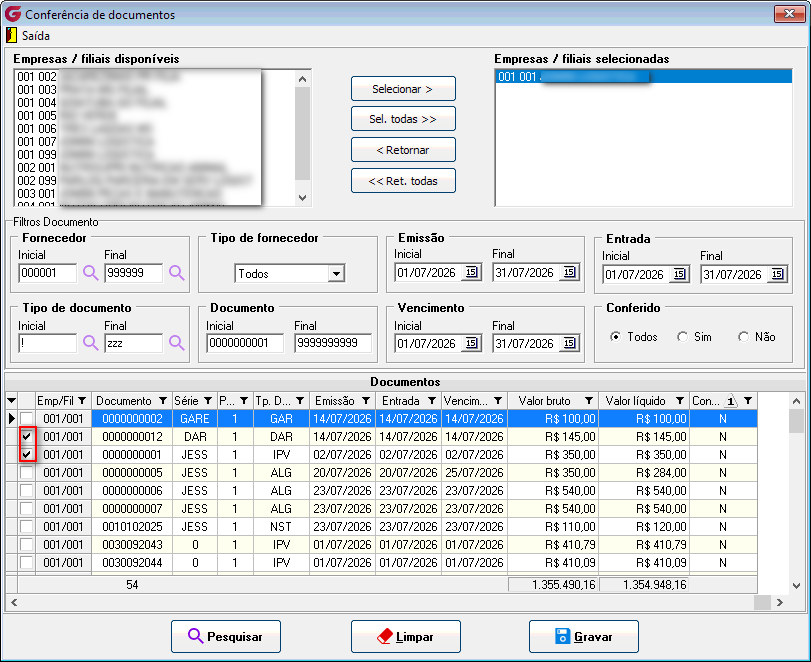Screen dimensions: 811x662
Task: Open calendar for Vencimento Final date
Action: (569, 343)
